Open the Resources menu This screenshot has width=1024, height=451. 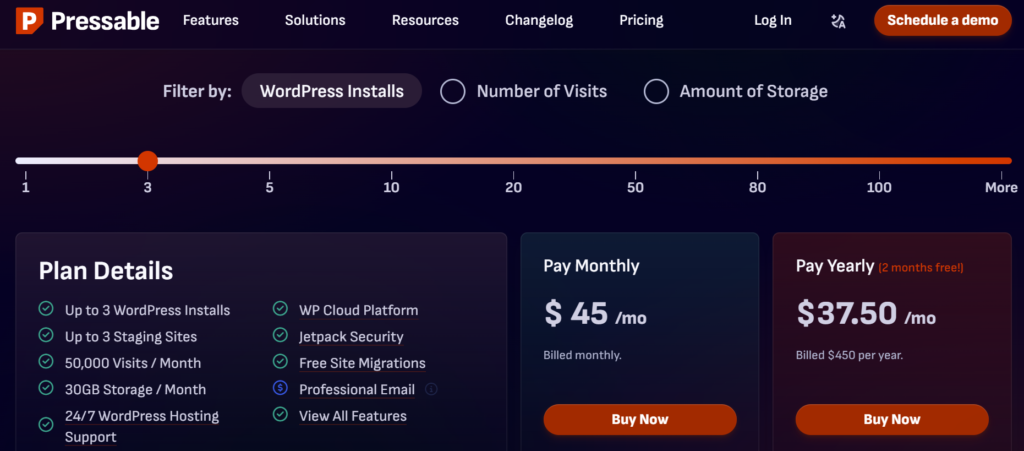tap(425, 20)
